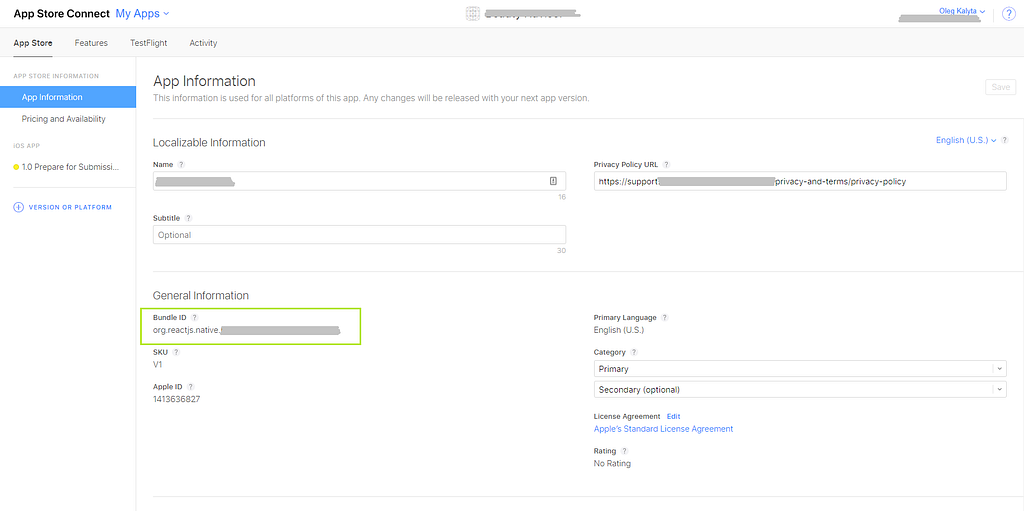Viewport: 1024px width, 511px height.
Task: Click the help icon next to Name
Action: pyautogui.click(x=181, y=164)
